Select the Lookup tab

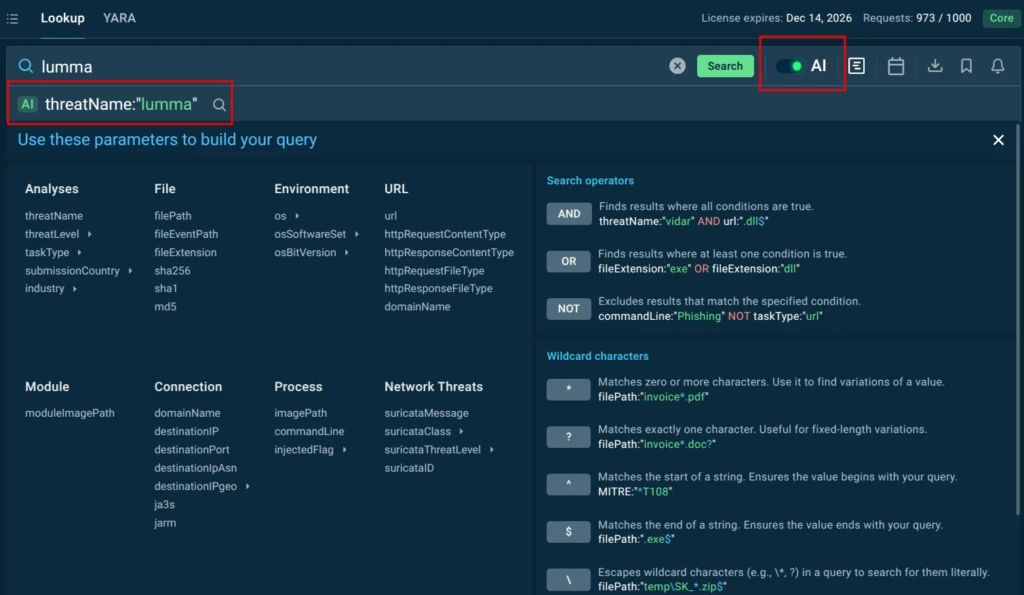point(62,18)
